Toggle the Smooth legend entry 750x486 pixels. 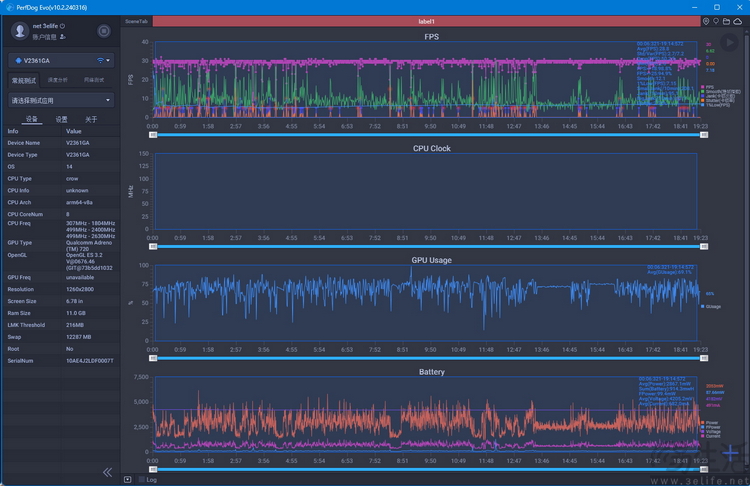[x=720, y=91]
